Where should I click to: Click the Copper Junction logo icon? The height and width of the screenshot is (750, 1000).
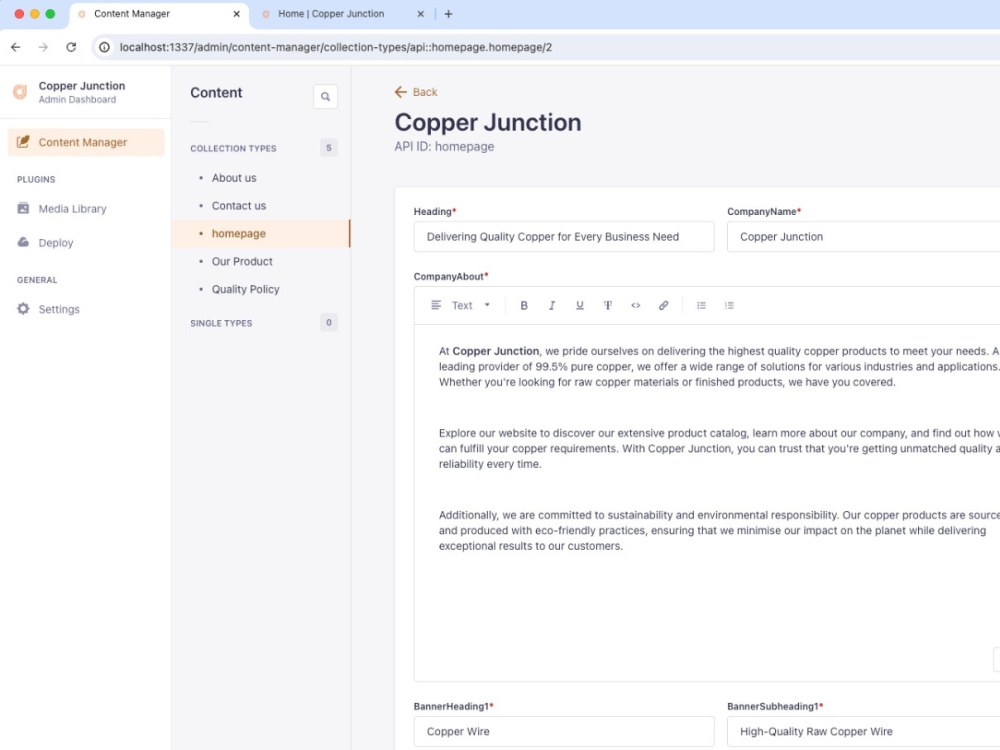[20, 92]
